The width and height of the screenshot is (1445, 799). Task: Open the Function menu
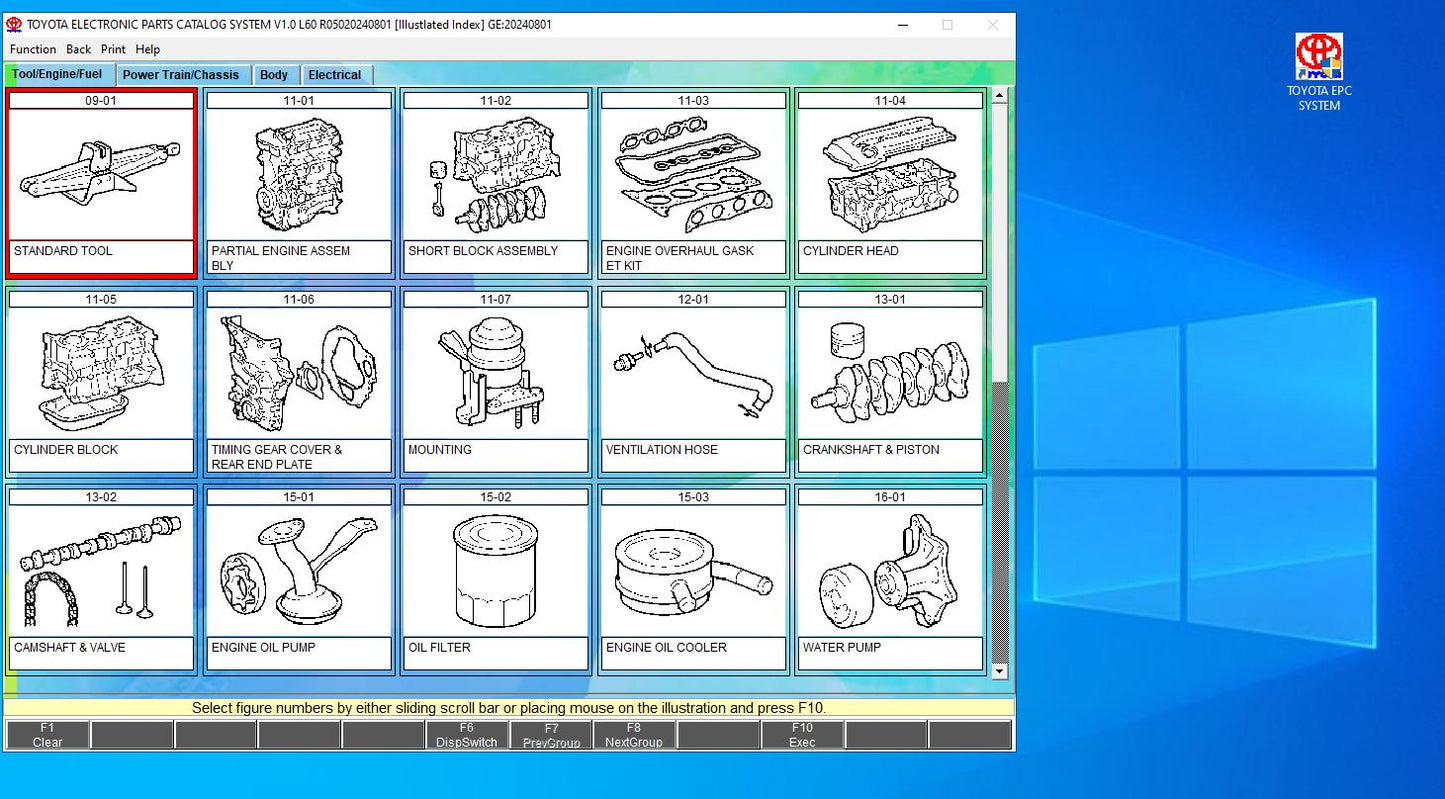click(x=33, y=49)
